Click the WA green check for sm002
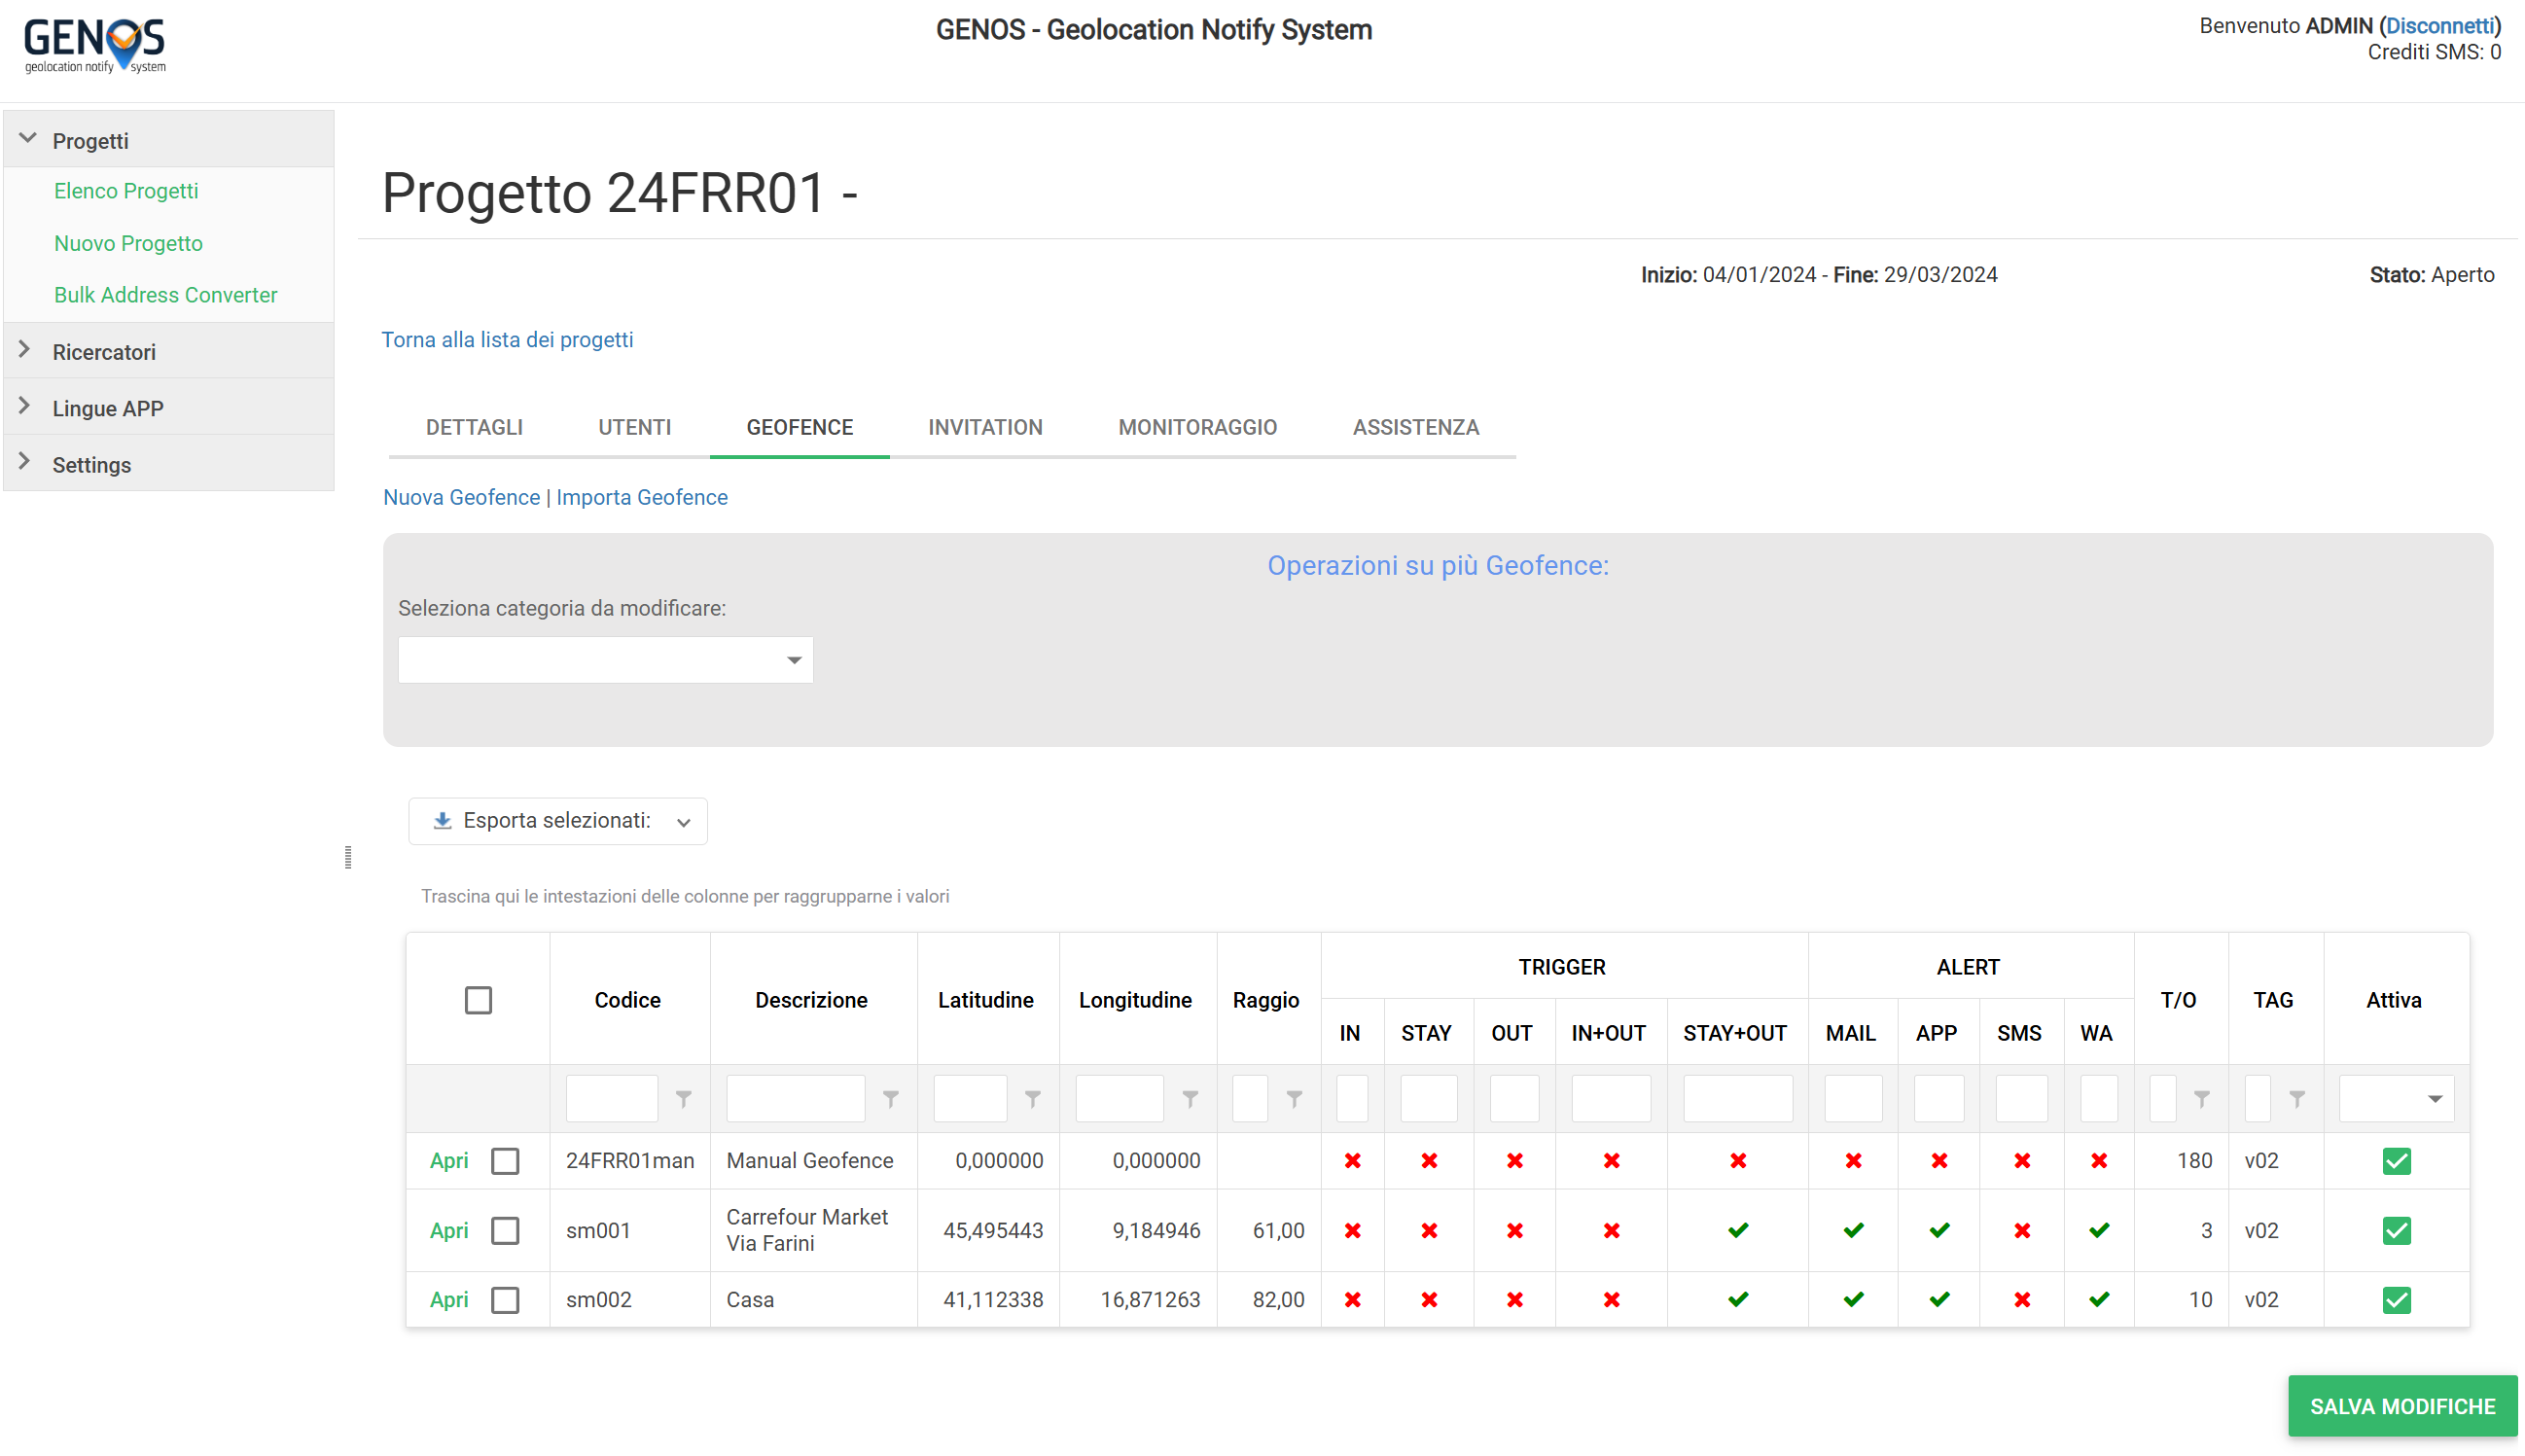The height and width of the screenshot is (1456, 2525). (x=2099, y=1299)
